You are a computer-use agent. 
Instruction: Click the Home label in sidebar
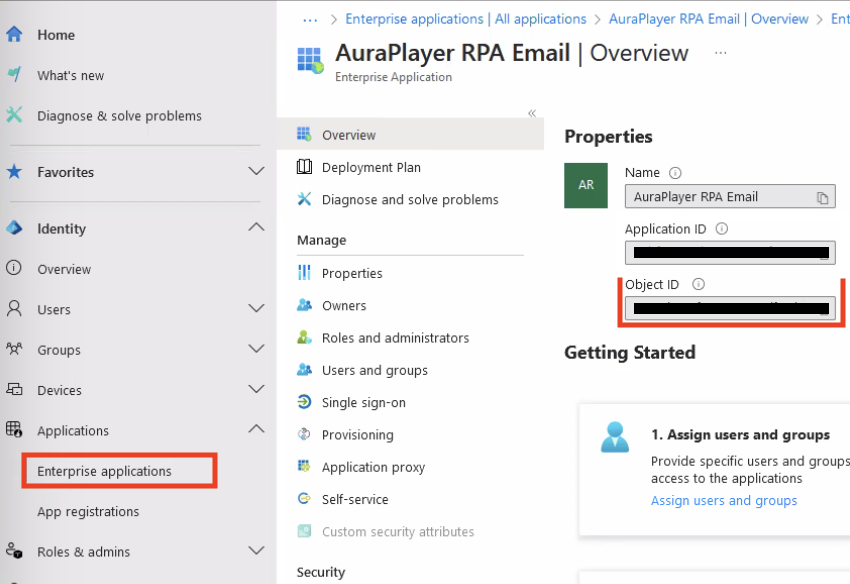click(x=56, y=35)
